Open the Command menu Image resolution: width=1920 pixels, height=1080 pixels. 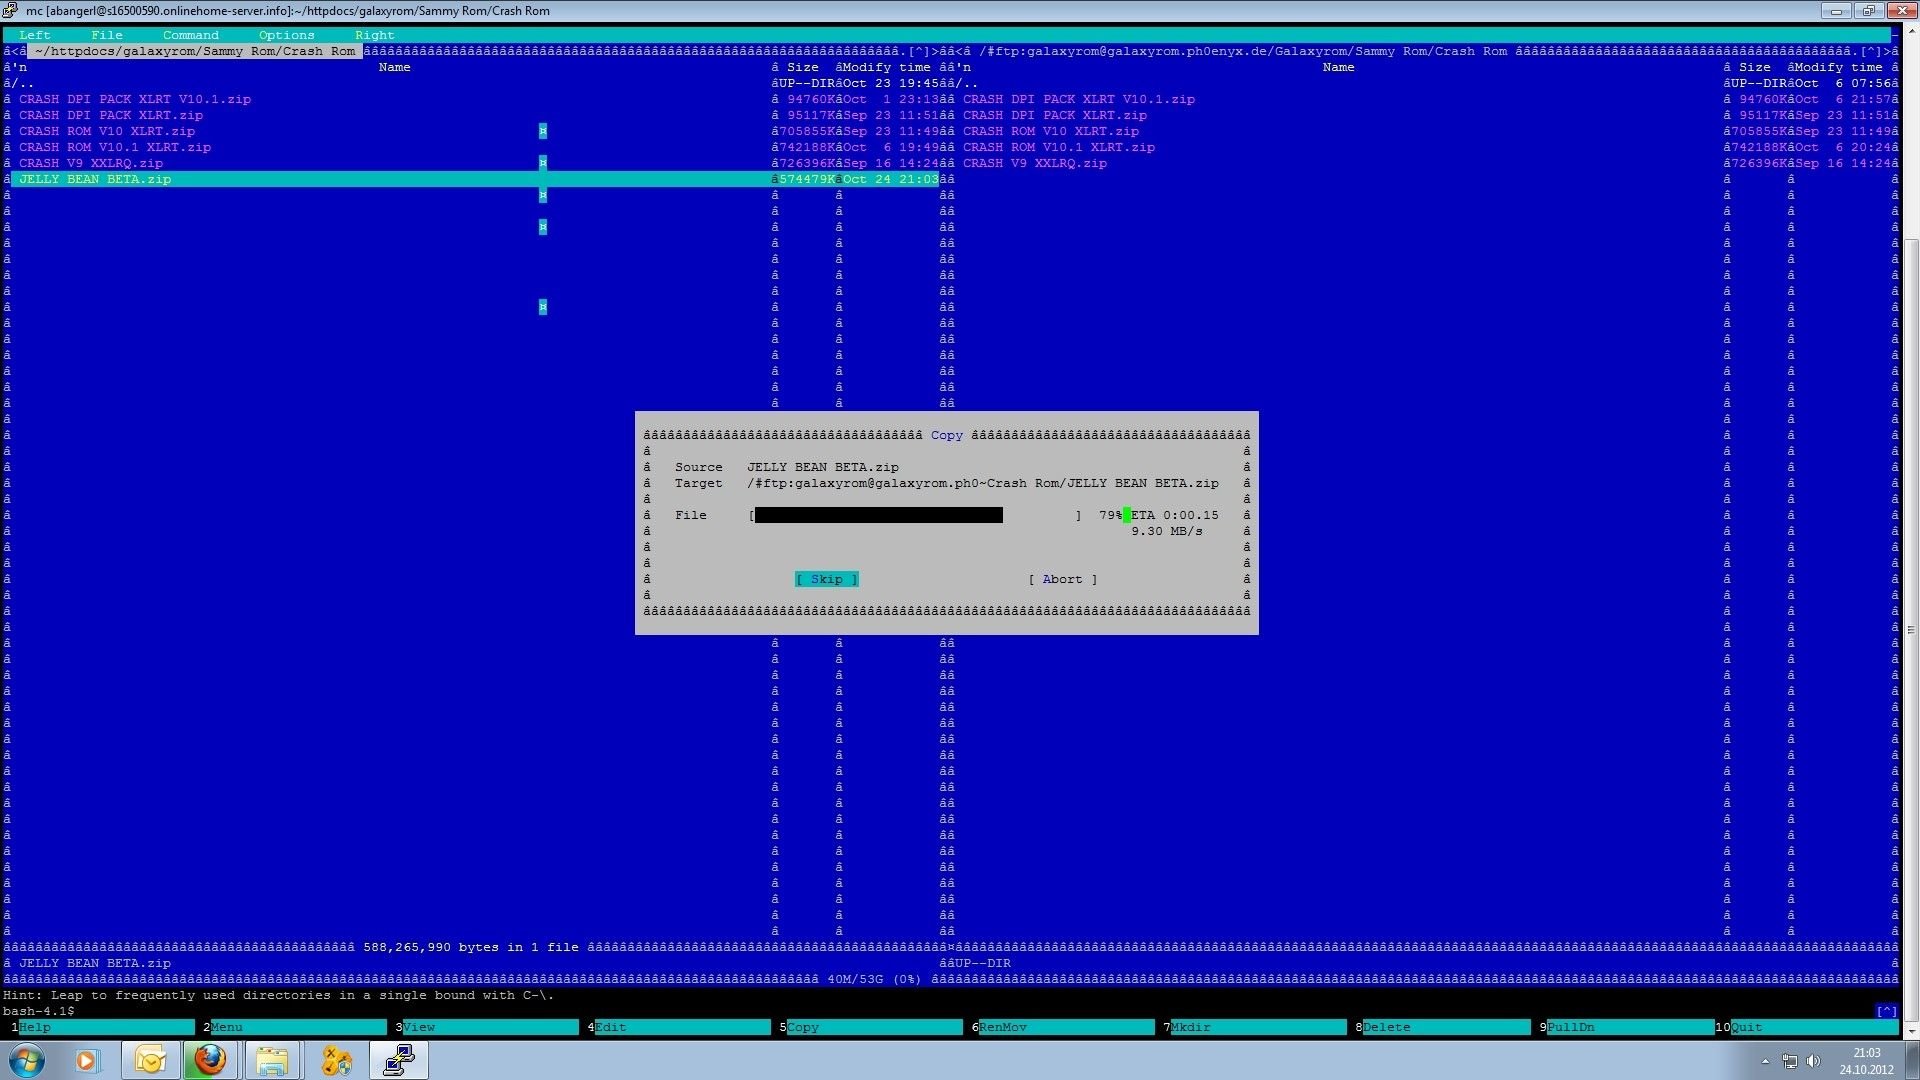191,35
